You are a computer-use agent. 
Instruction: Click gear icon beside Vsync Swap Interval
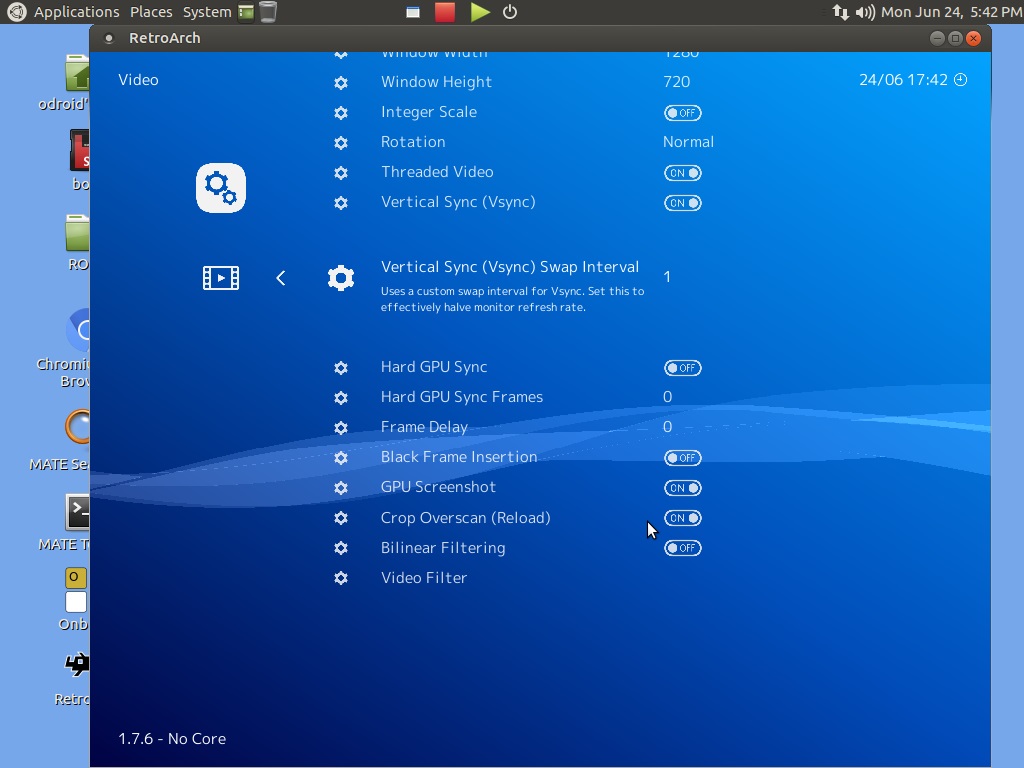pos(341,278)
